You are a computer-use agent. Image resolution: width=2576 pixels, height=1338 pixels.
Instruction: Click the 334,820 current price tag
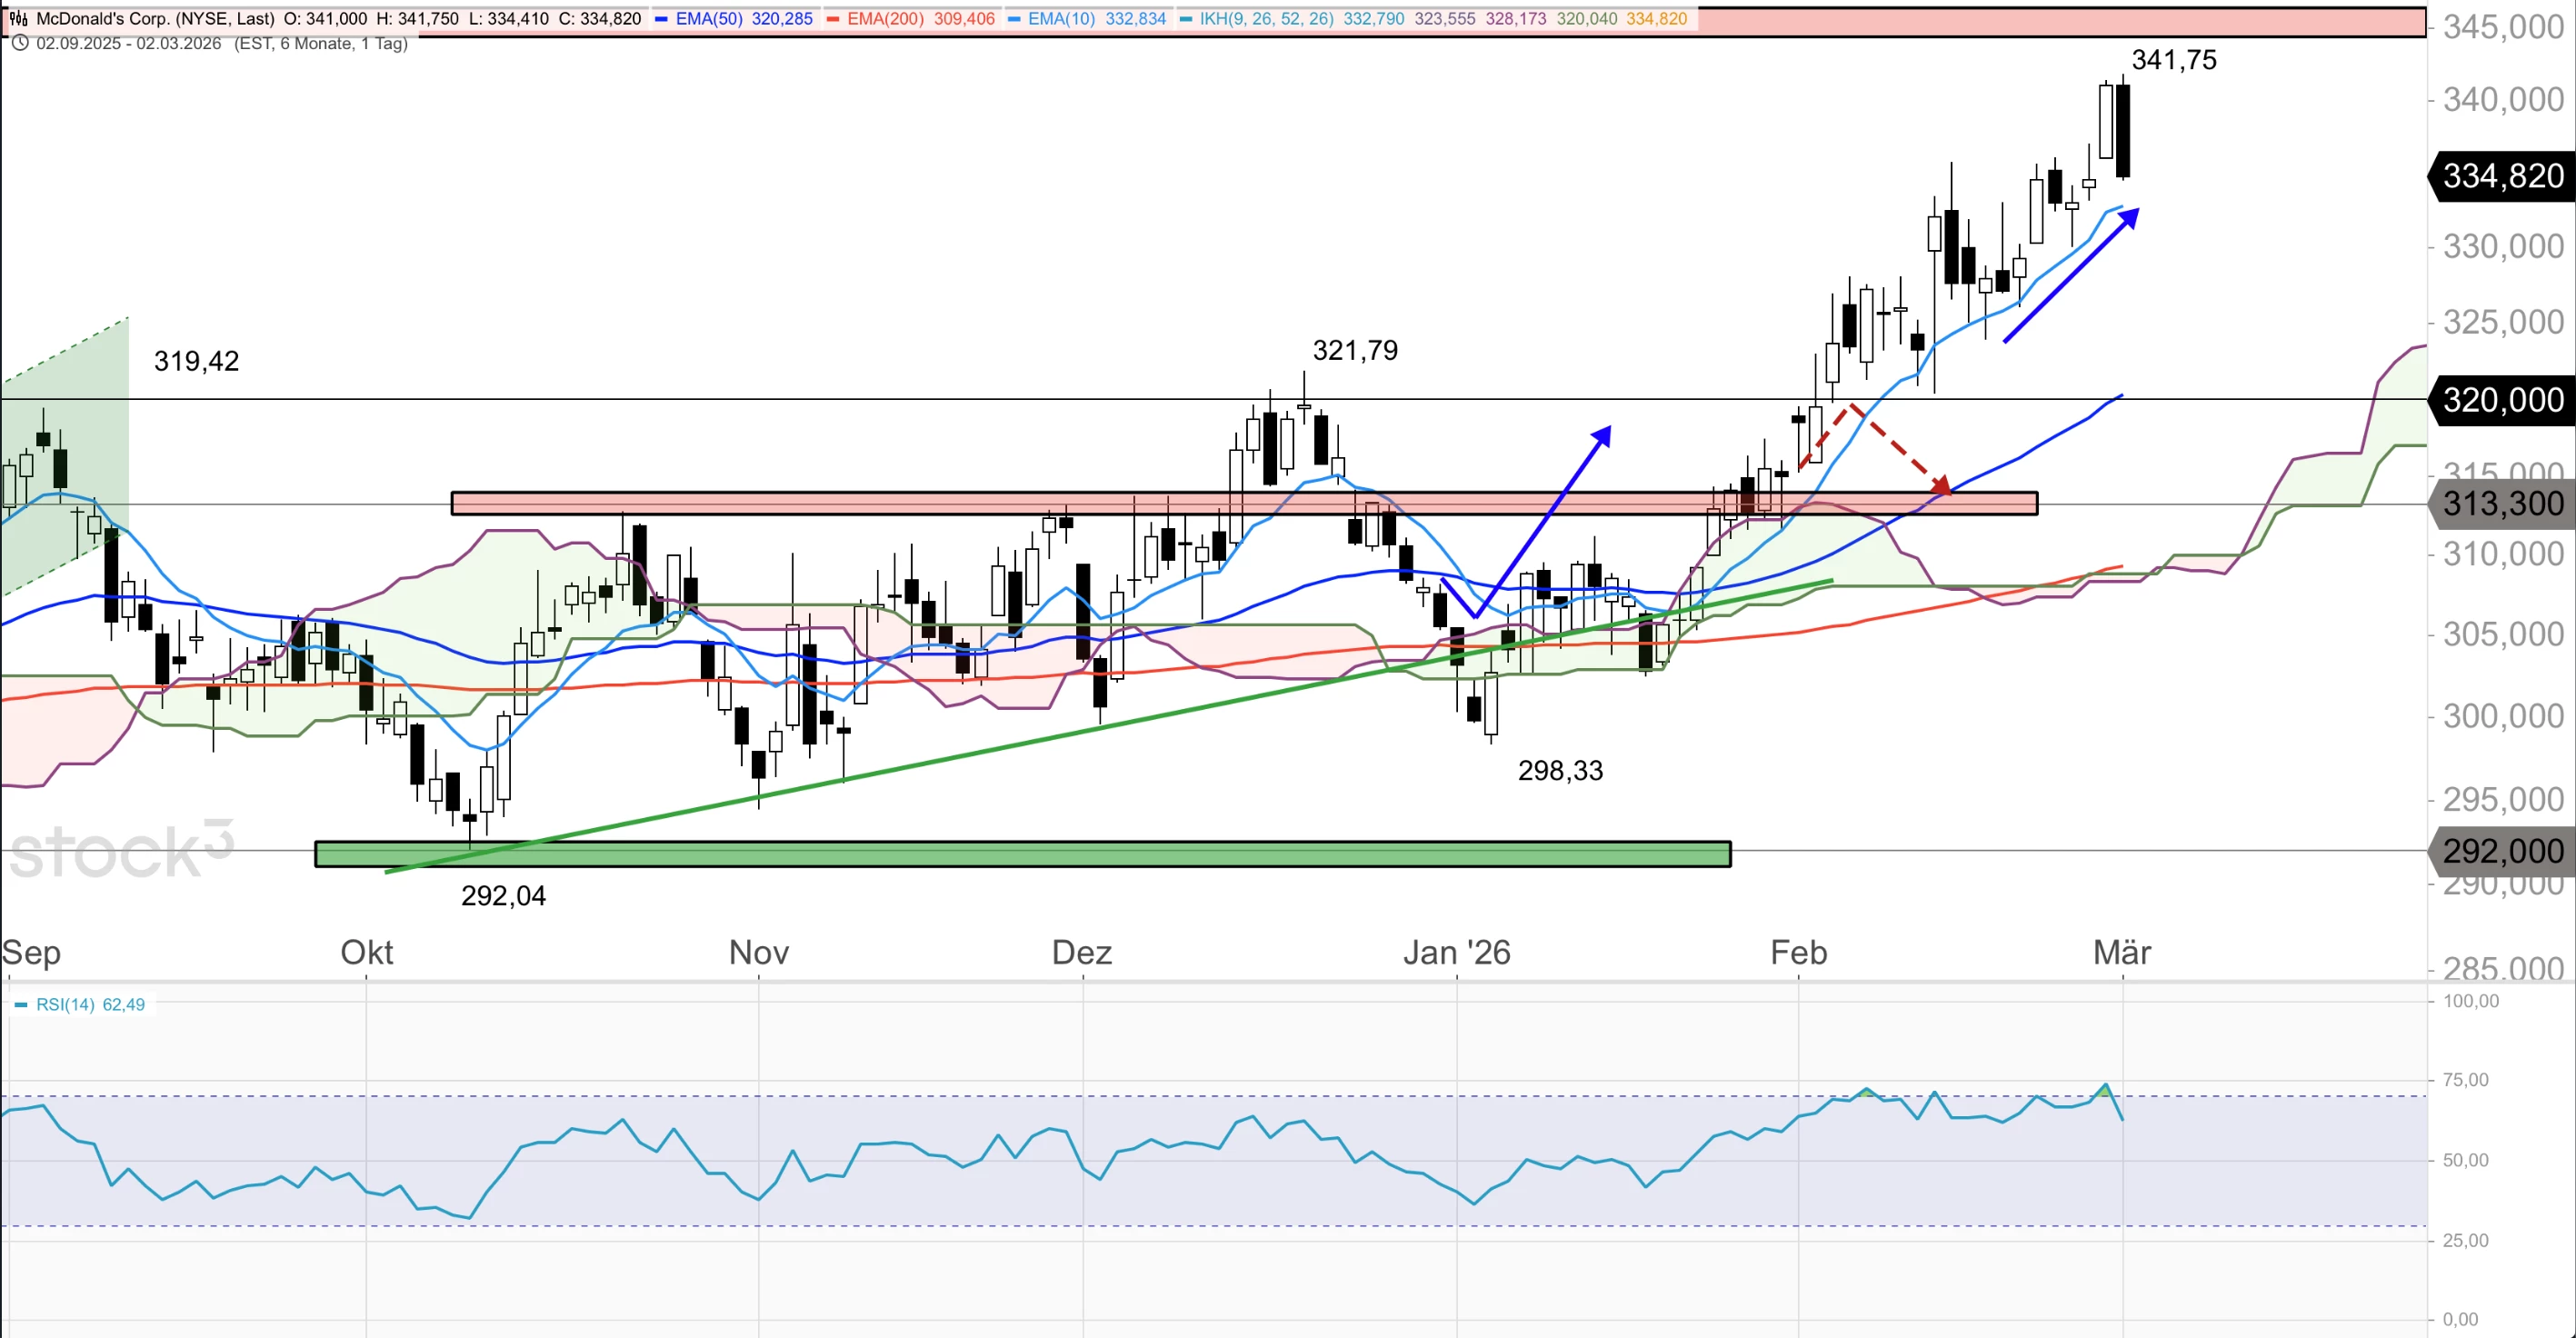(x=2502, y=176)
